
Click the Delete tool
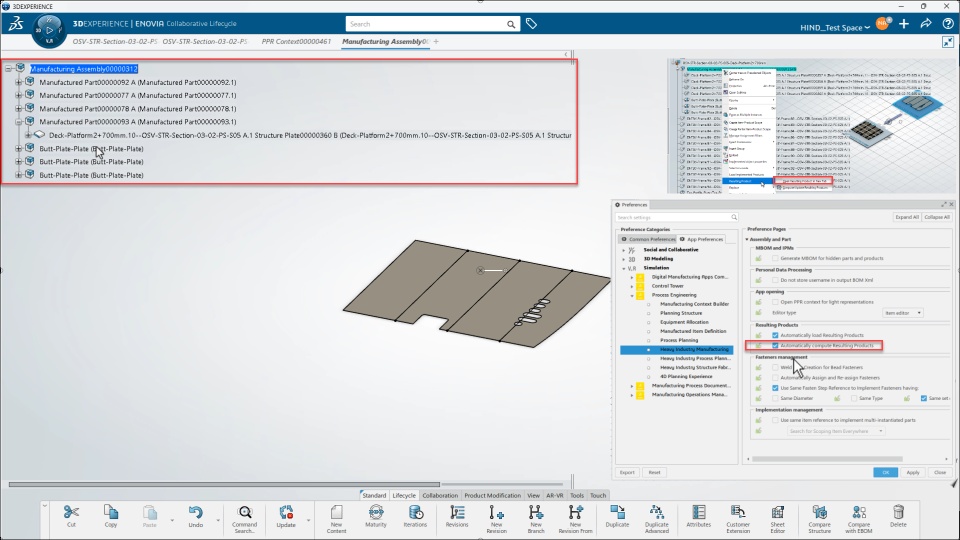click(898, 516)
